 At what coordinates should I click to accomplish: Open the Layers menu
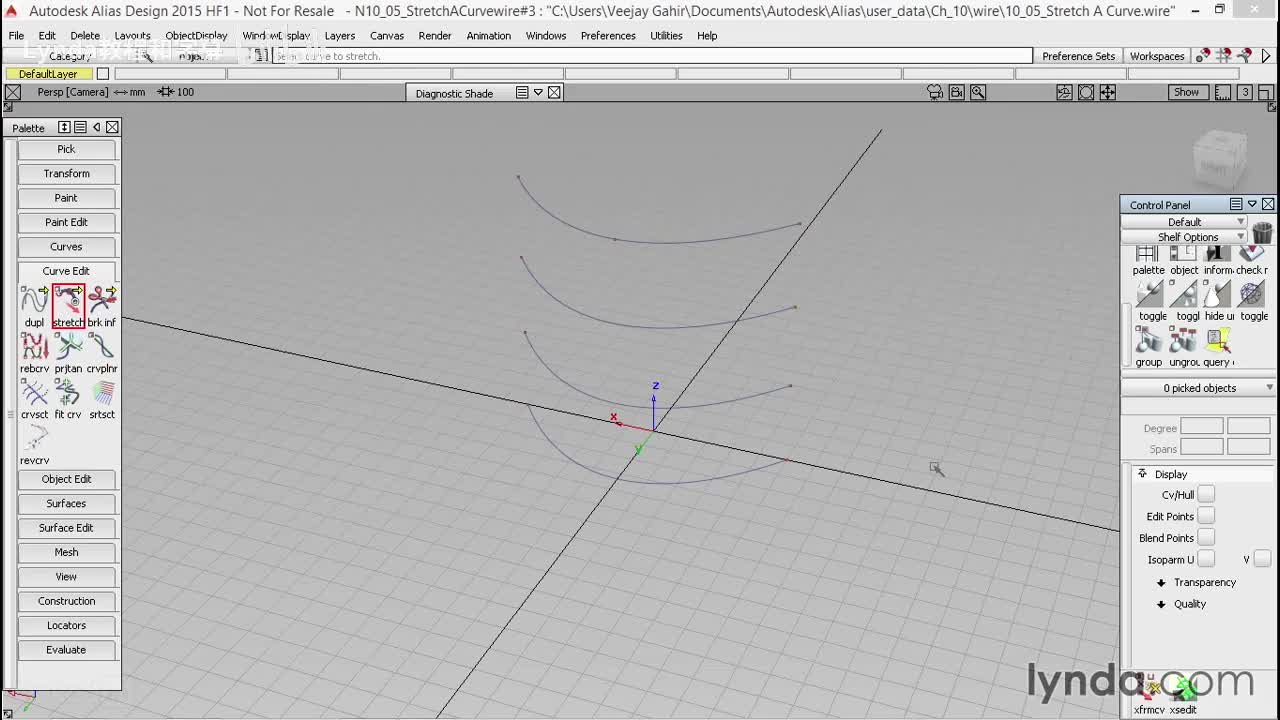[x=340, y=35]
